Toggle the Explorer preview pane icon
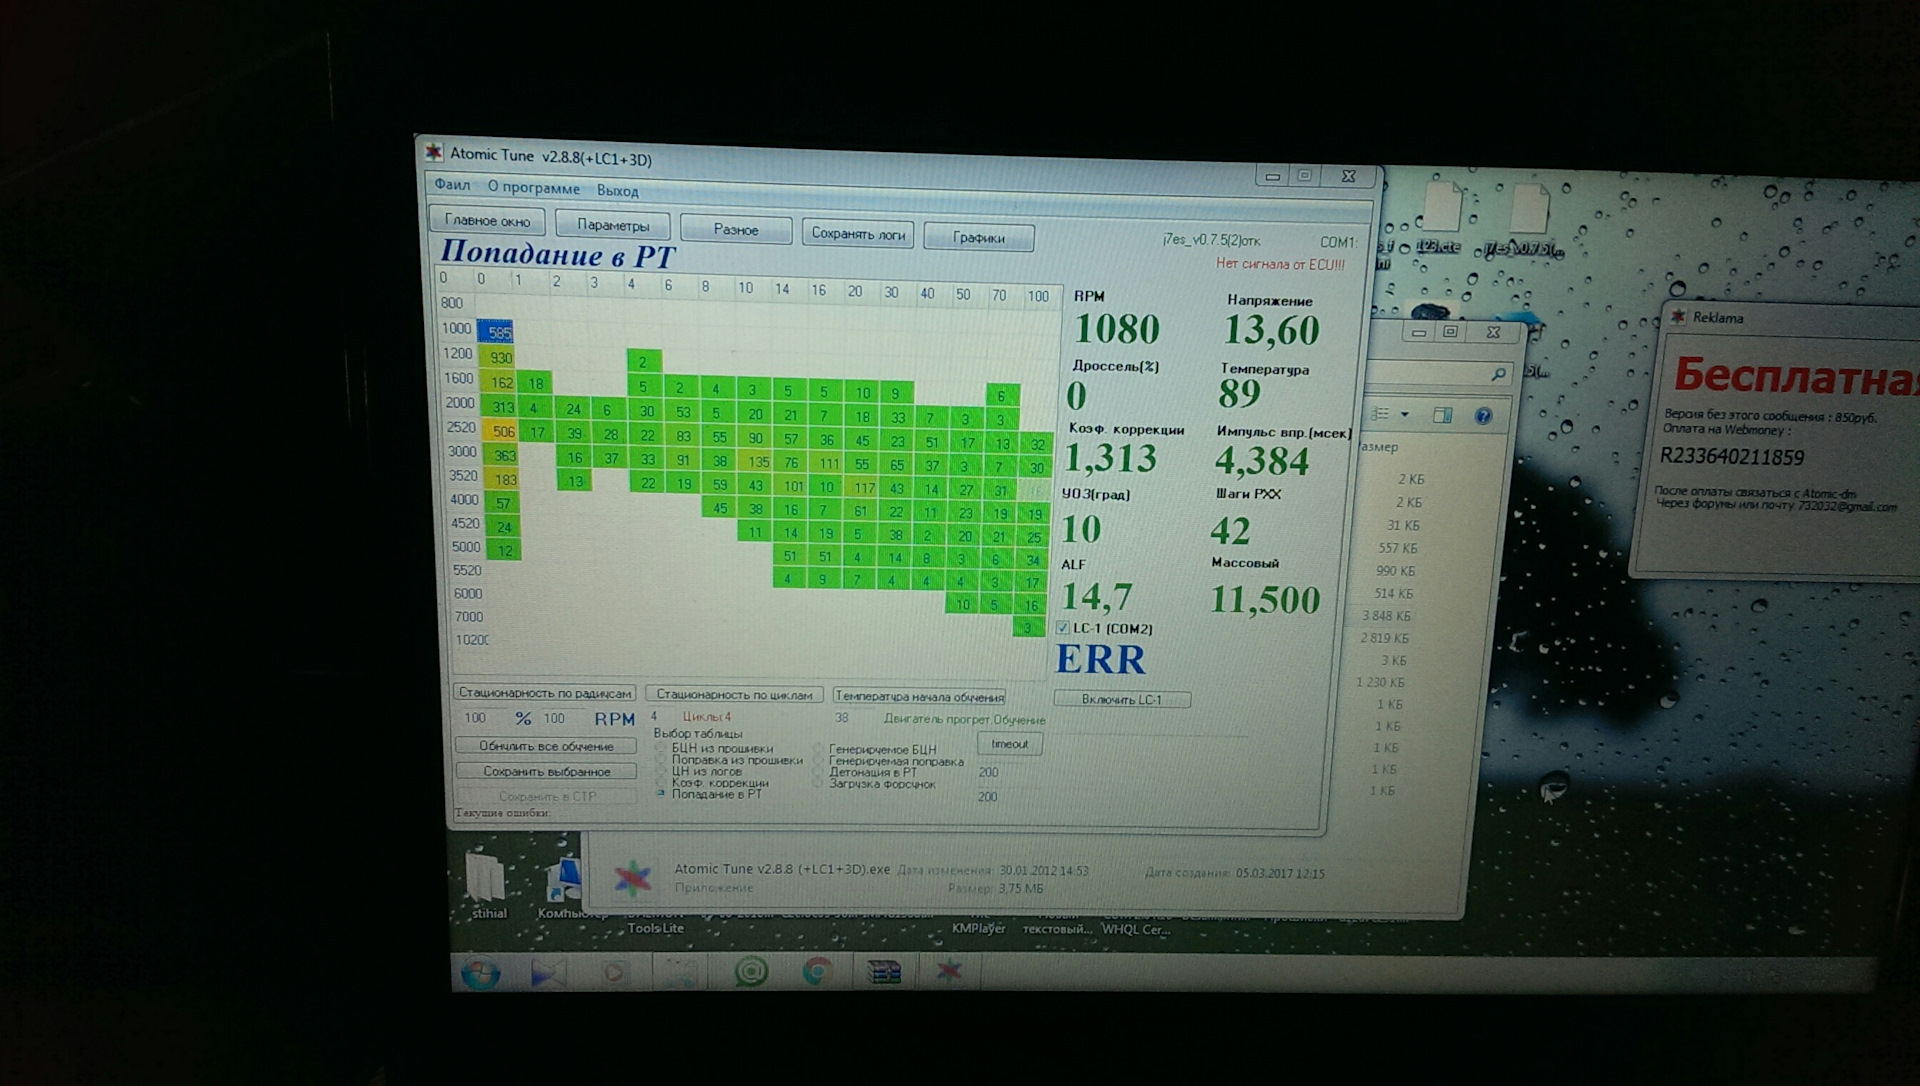Image resolution: width=1920 pixels, height=1086 pixels. [1442, 415]
